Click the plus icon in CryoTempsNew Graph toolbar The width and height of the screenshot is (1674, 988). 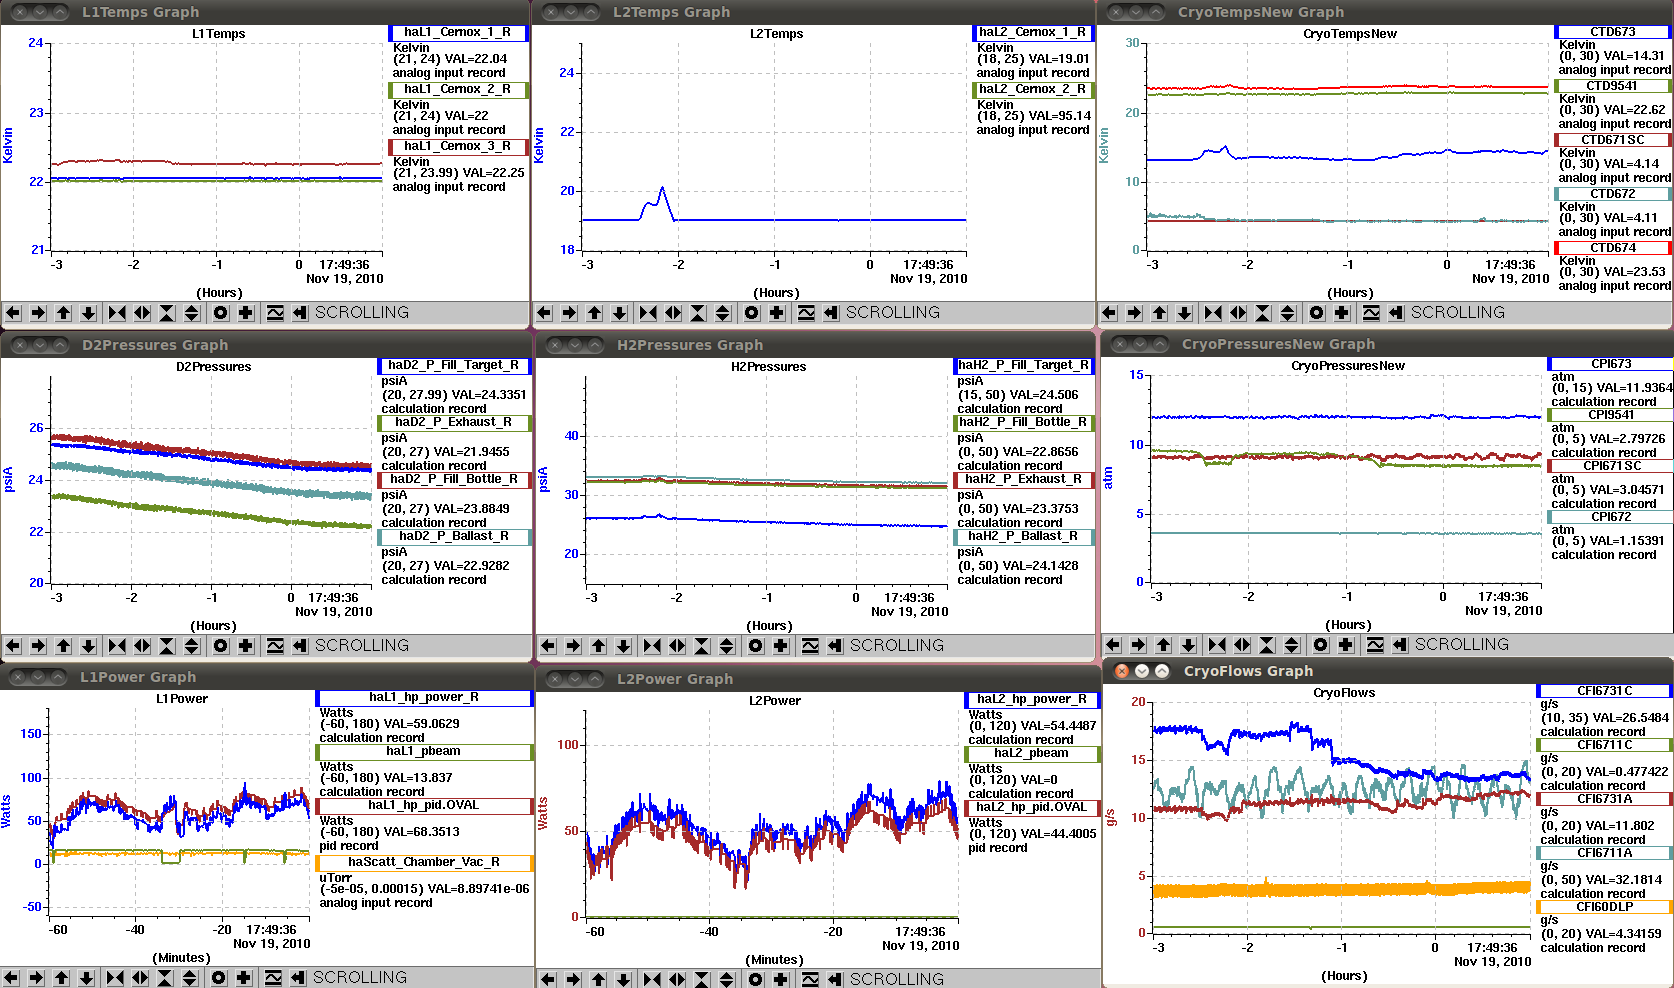coord(1342,313)
